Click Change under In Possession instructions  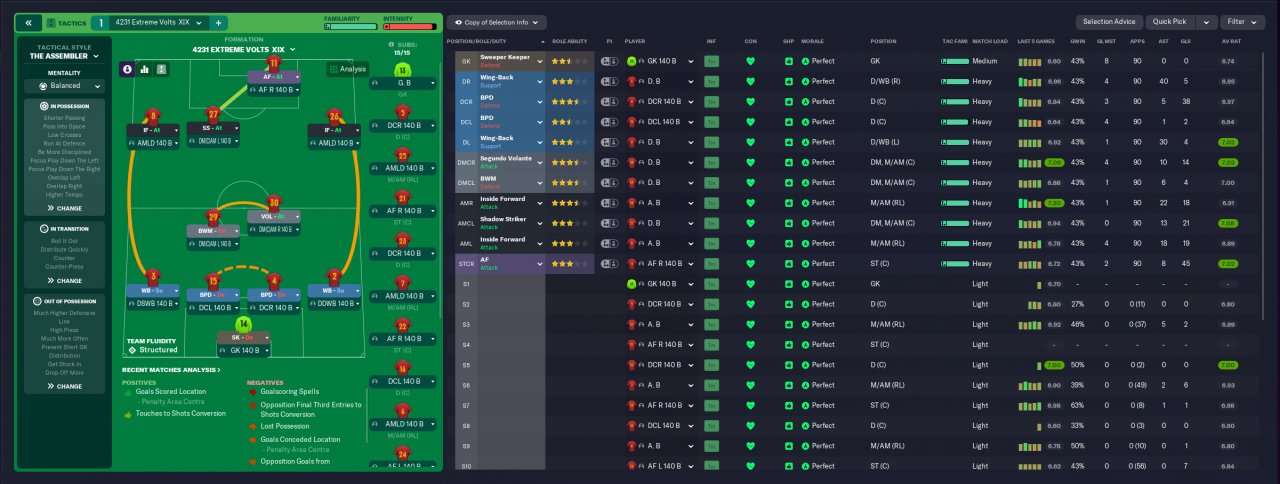[65, 208]
